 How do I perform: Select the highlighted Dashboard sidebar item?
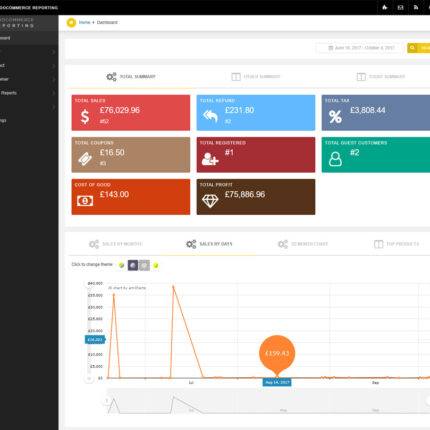pyautogui.click(x=29, y=38)
